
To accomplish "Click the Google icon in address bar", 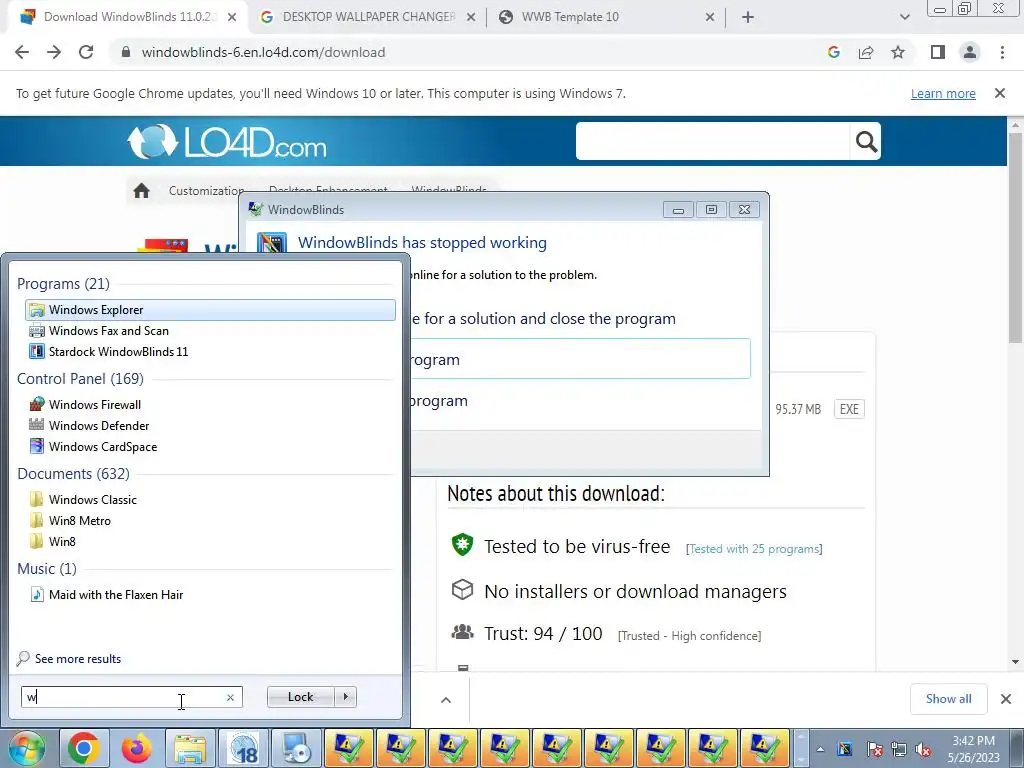I will (834, 52).
